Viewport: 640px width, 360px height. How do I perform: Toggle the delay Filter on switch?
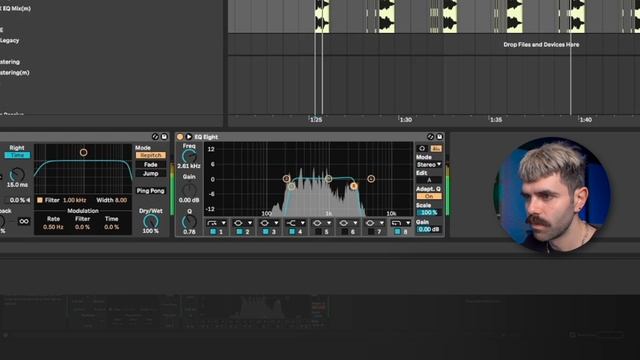(40, 200)
